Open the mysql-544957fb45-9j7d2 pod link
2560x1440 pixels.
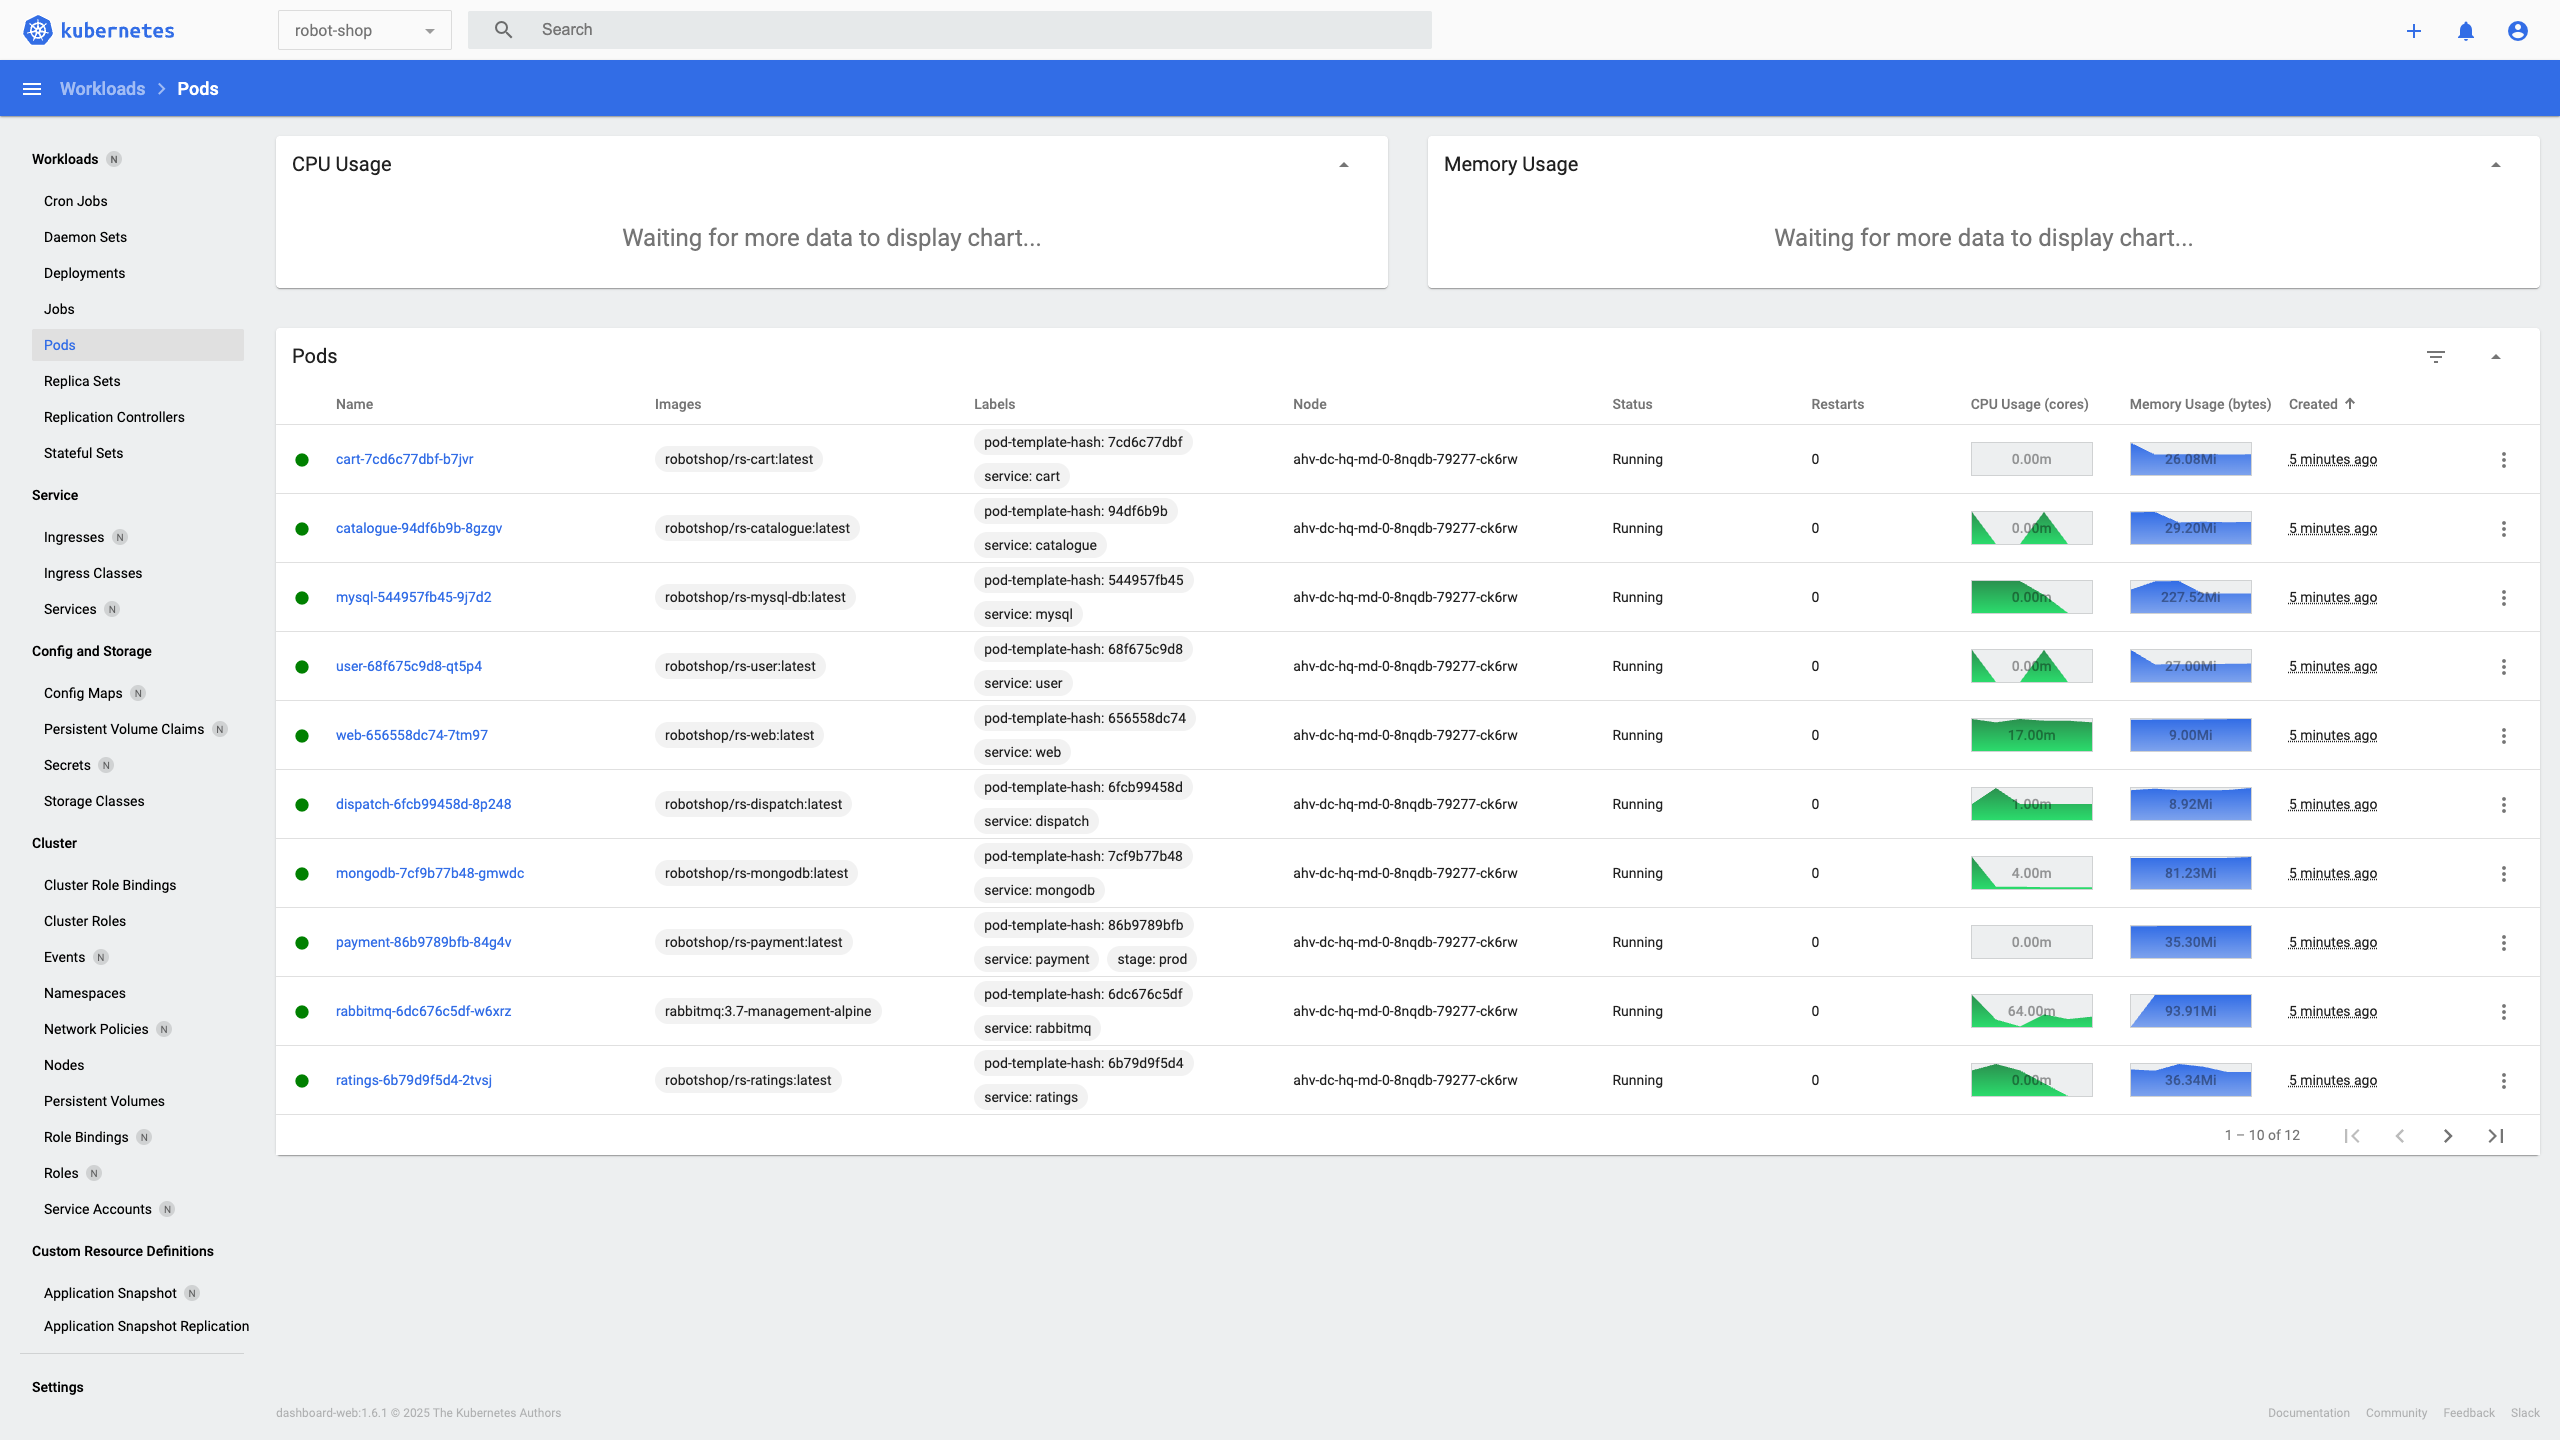click(413, 597)
